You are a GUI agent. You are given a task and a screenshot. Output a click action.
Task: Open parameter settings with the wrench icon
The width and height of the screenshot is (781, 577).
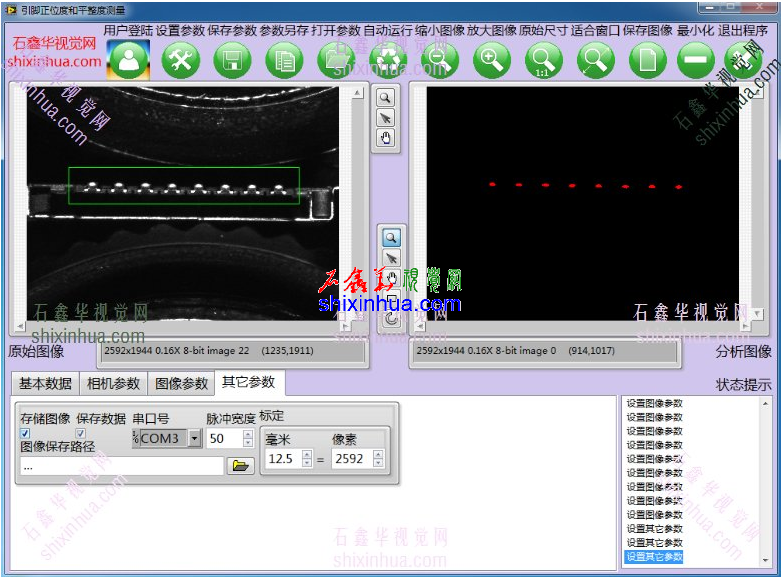181,60
